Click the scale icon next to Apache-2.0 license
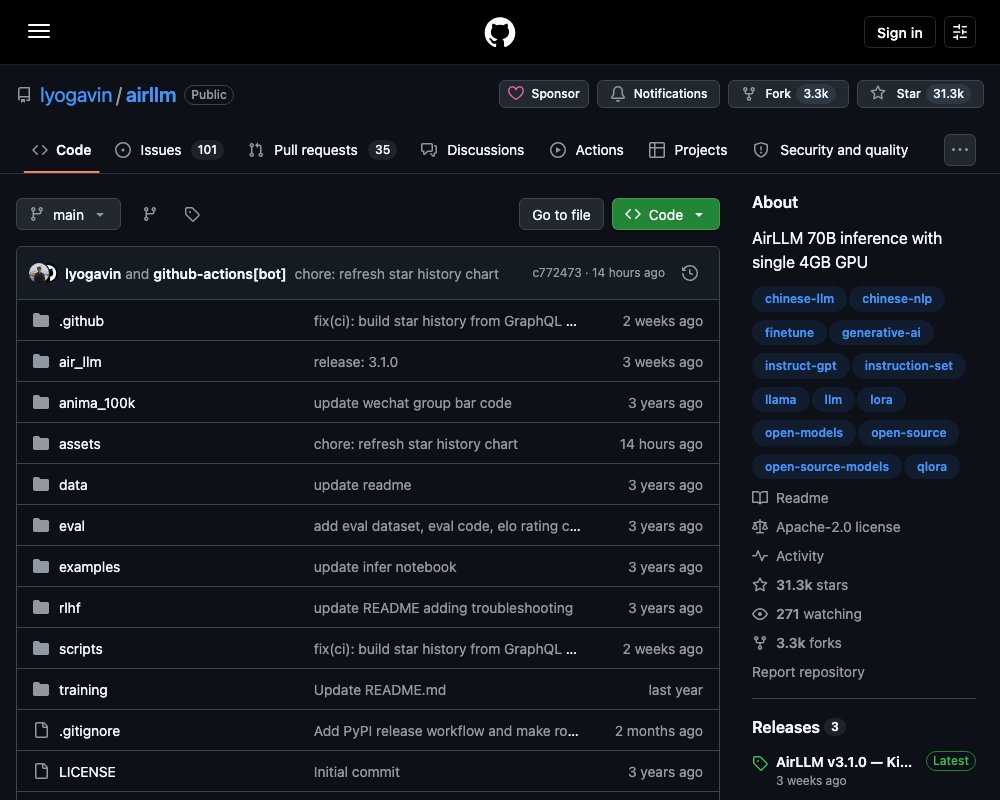1000x800 pixels. pyautogui.click(x=760, y=527)
